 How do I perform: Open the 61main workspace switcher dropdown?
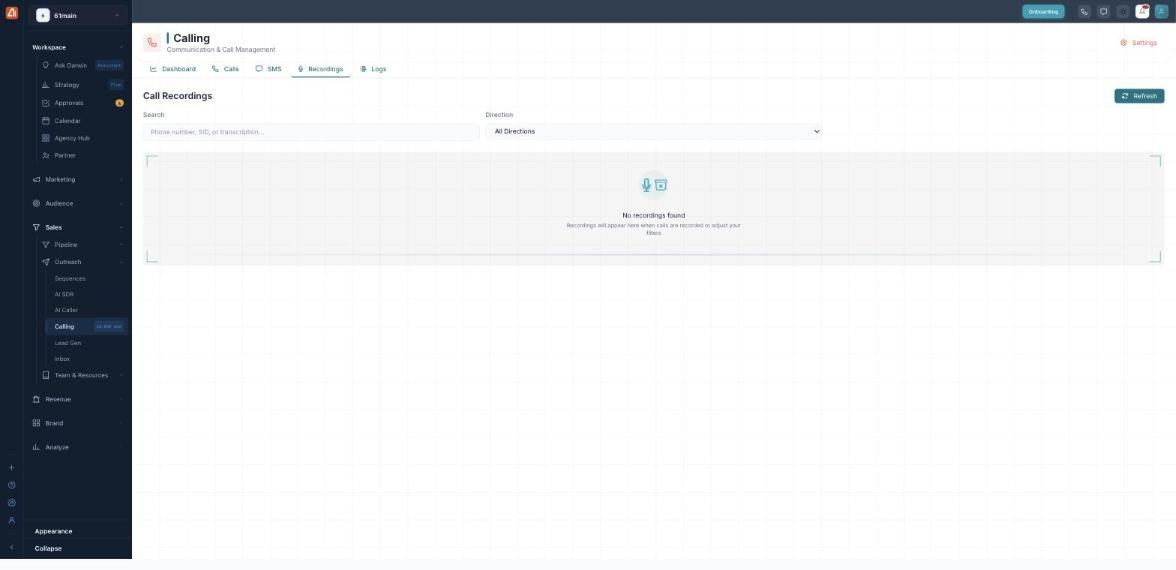[78, 15]
